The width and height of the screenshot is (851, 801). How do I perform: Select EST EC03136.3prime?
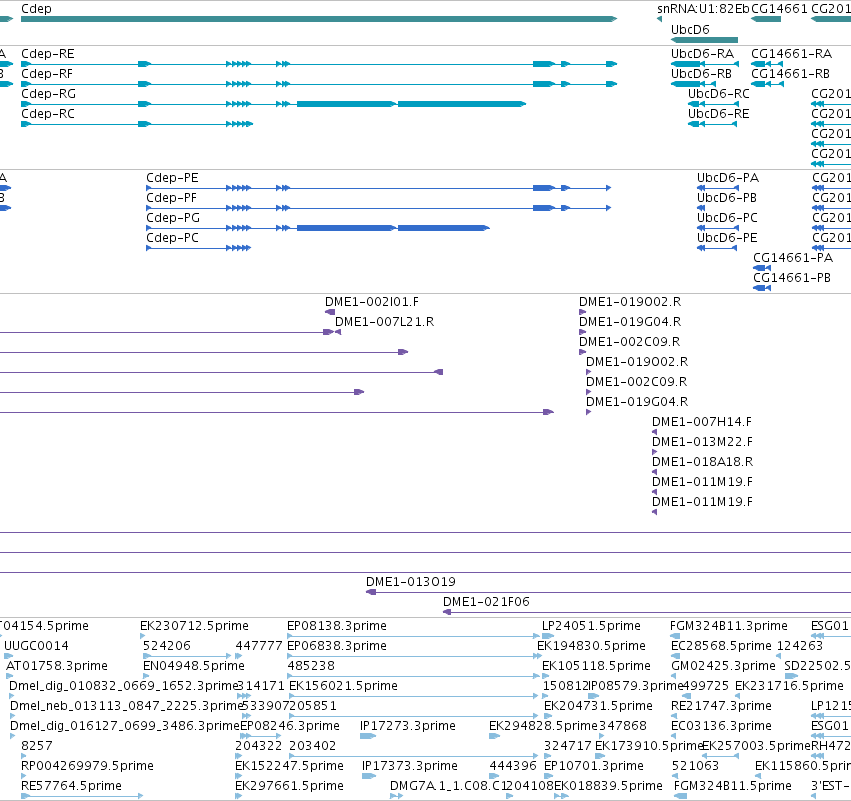point(721,726)
